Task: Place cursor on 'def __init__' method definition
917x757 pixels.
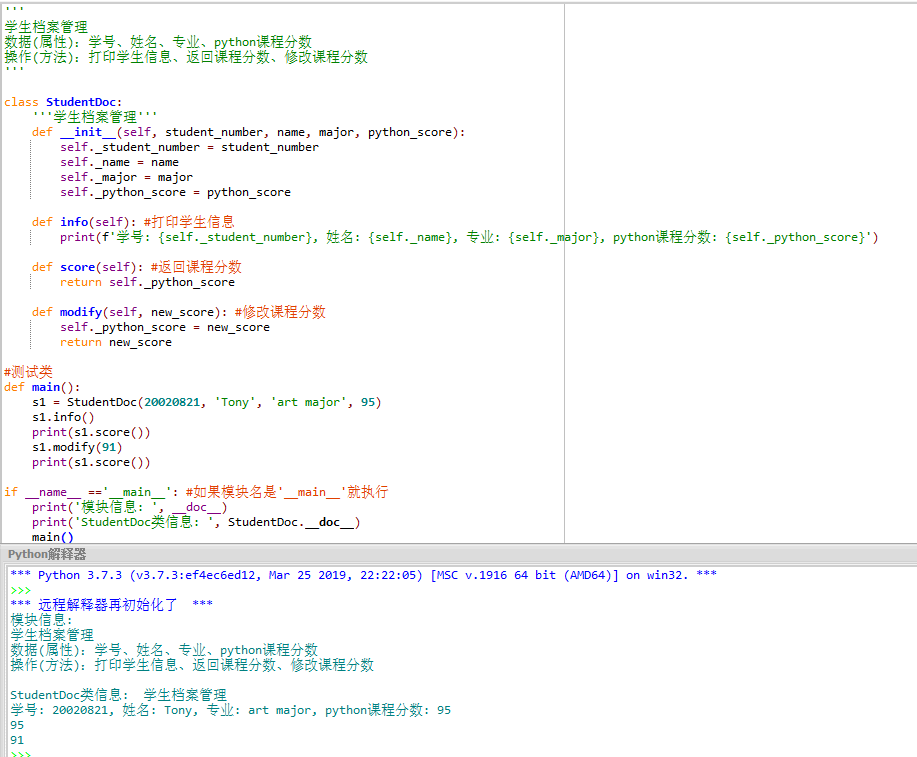Action: click(x=249, y=132)
